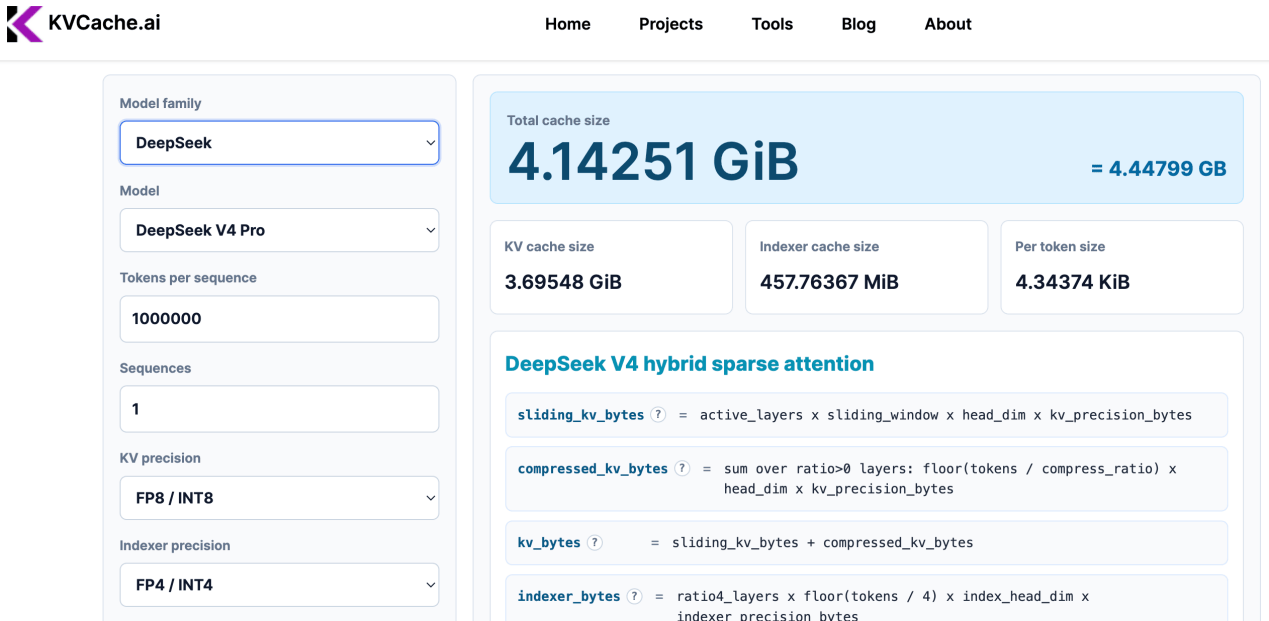Open the Tools menu item

(772, 24)
